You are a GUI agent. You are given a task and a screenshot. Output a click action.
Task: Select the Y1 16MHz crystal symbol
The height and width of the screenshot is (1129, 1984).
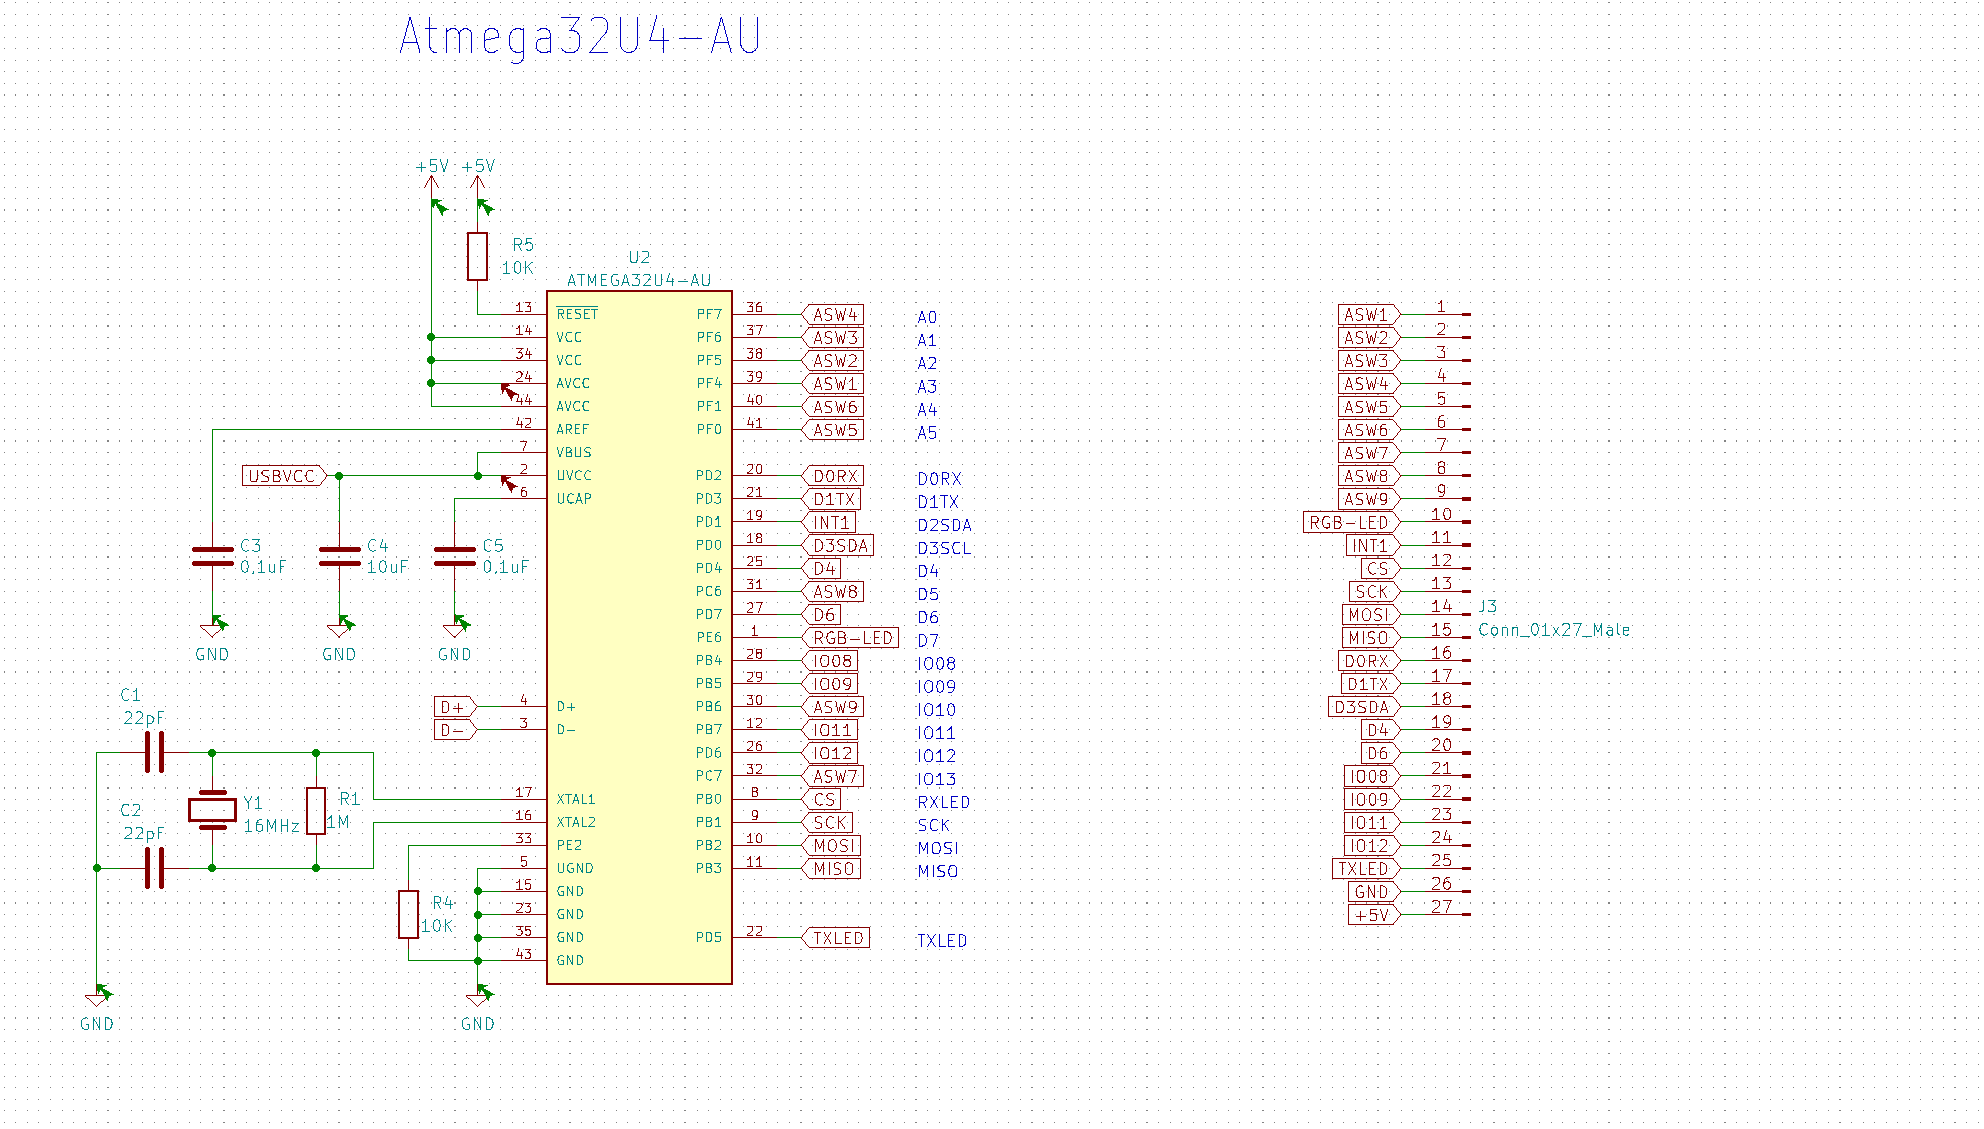tap(212, 810)
